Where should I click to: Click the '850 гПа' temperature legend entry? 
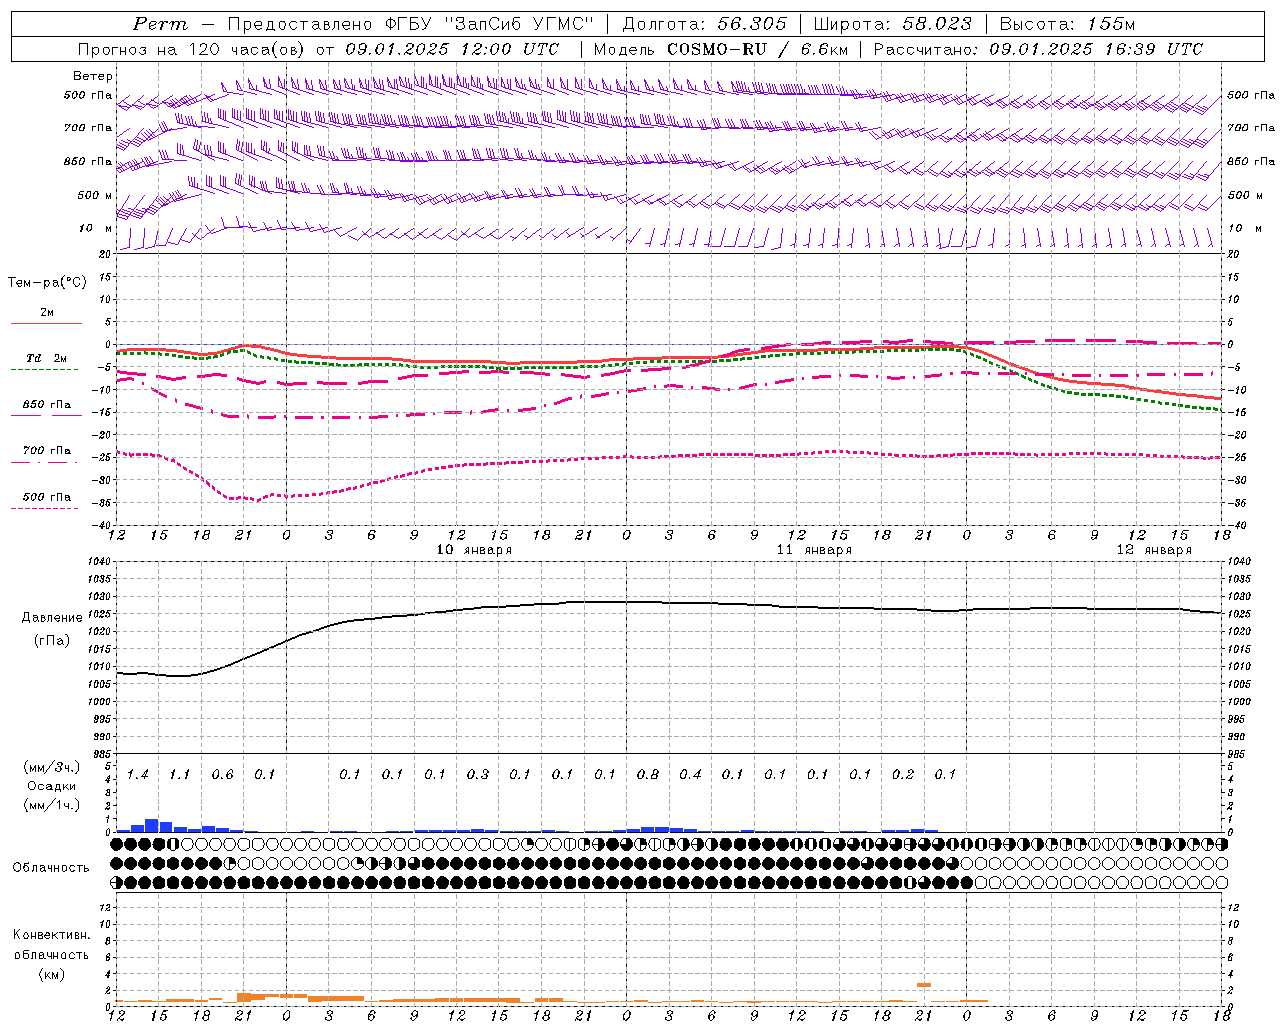46,405
